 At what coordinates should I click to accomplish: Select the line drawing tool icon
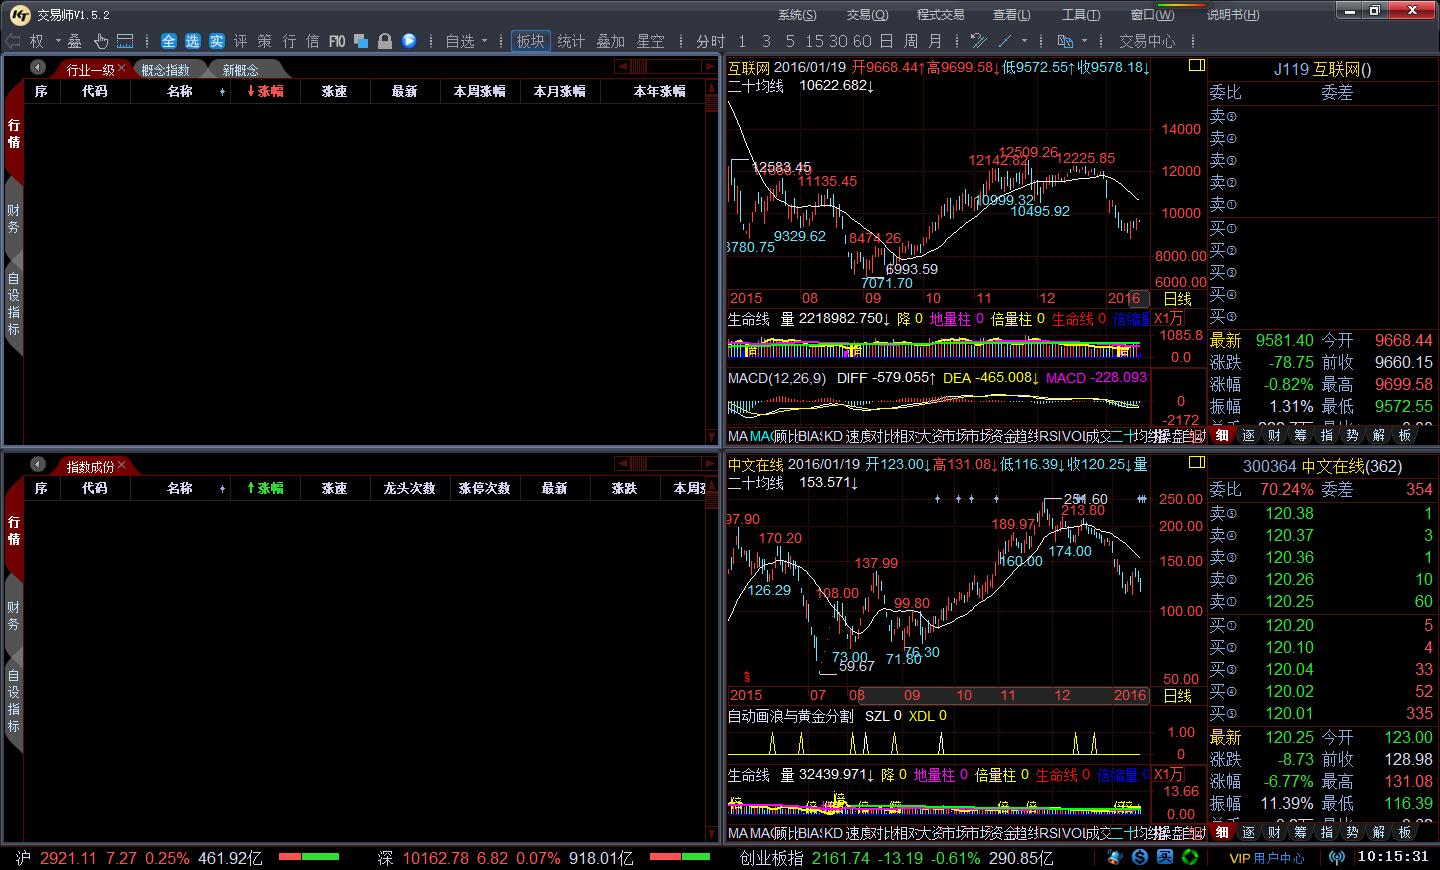(x=1005, y=41)
